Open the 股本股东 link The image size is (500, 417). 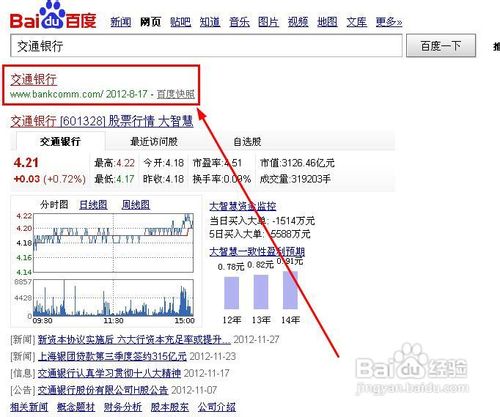(x=170, y=407)
